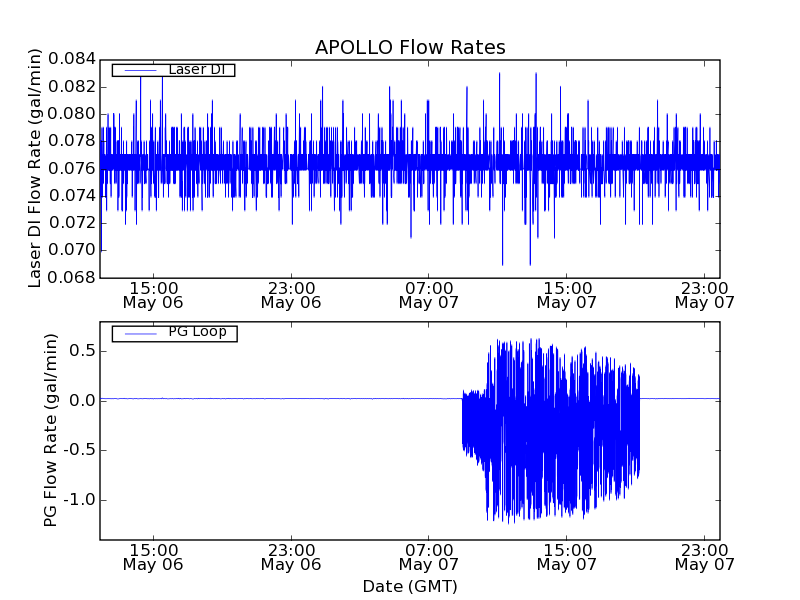The image size is (800, 600).
Task: Click the "15:00 May 07" label under the bottom plot
Action: pos(567,557)
